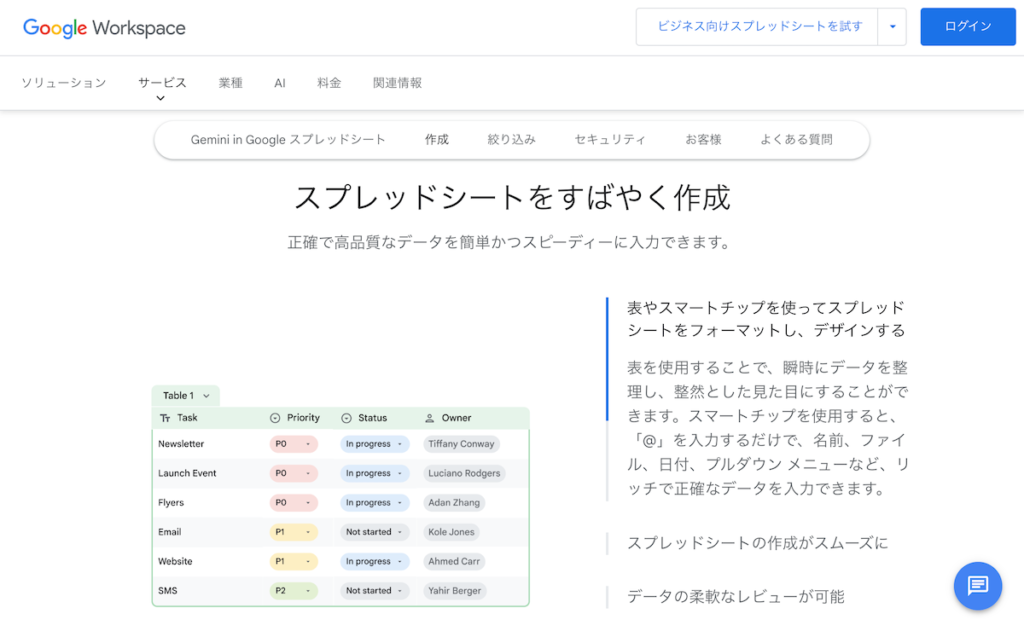Click ビジネス向けスプレッドシートを試す button
The image size is (1024, 631).
pos(758,27)
